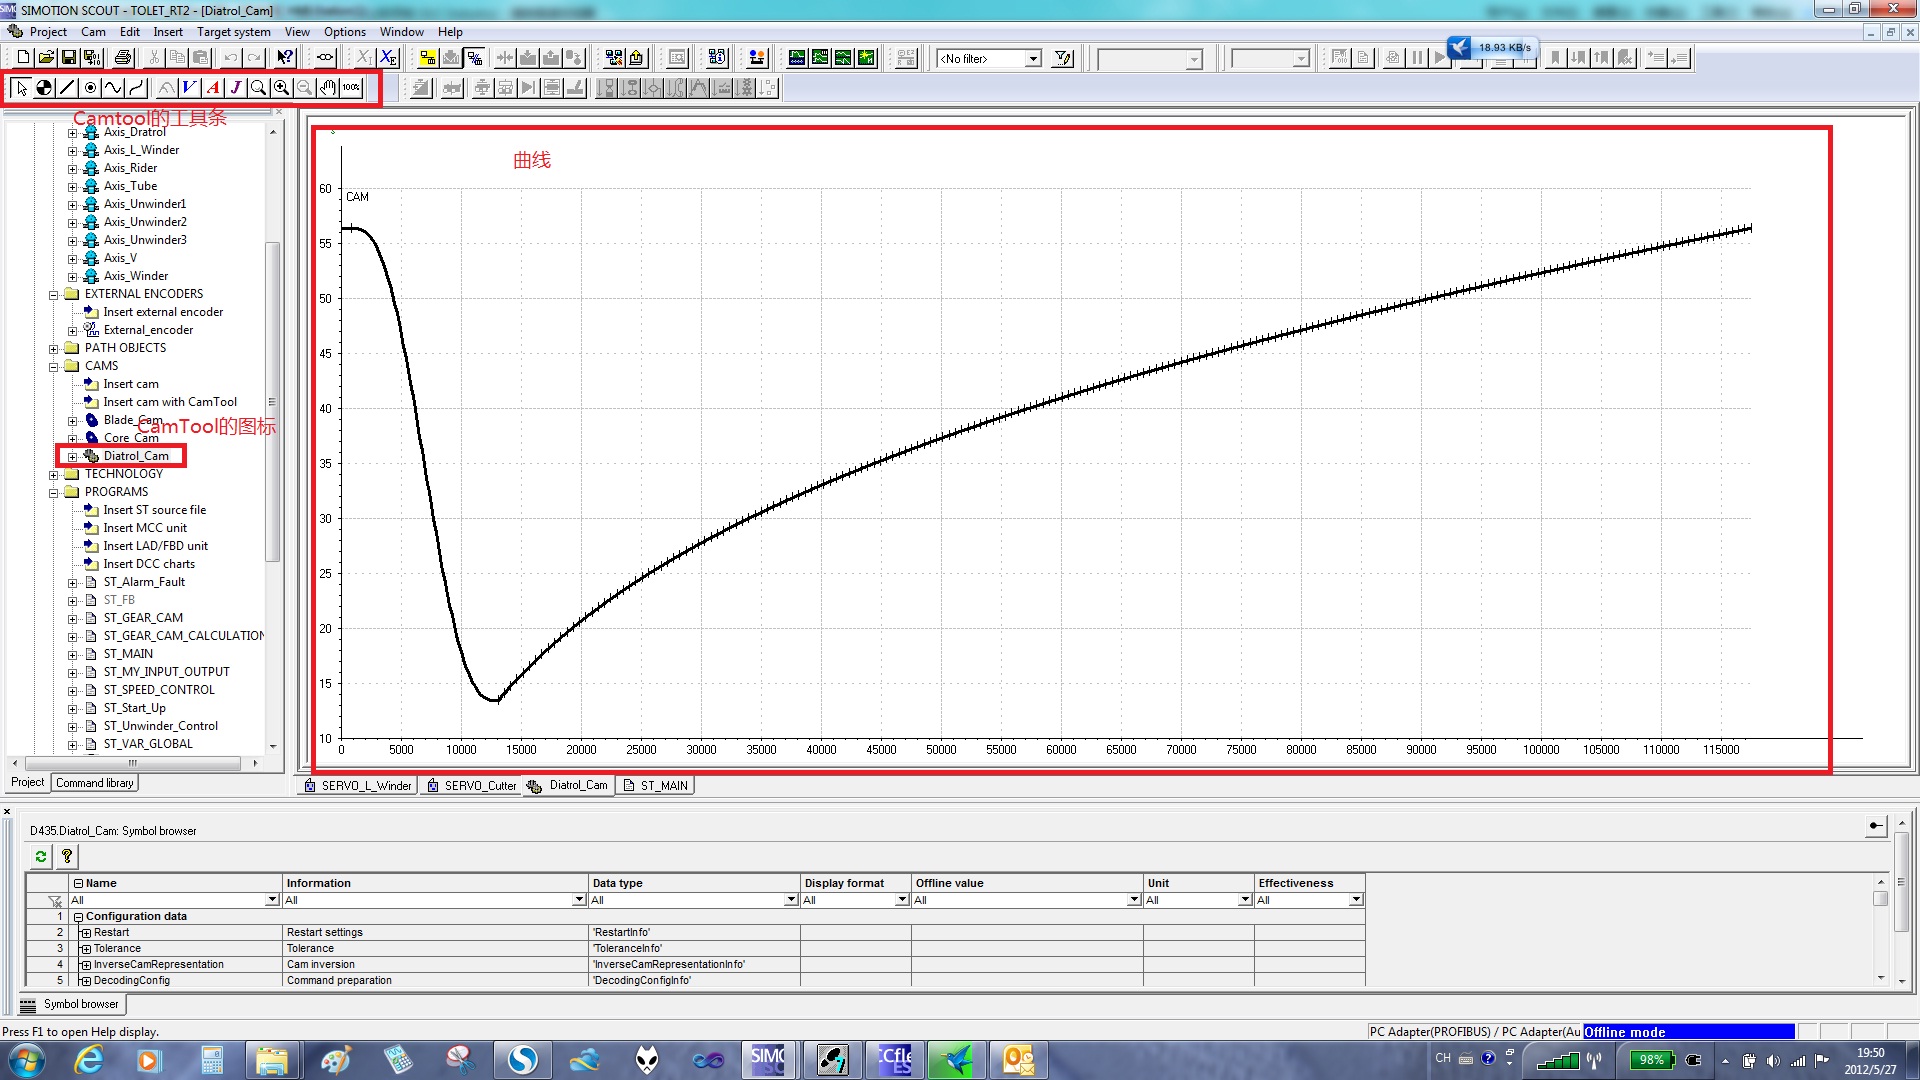Click the Print icon in main toolbar
Image resolution: width=1920 pixels, height=1080 pixels.
point(123,58)
